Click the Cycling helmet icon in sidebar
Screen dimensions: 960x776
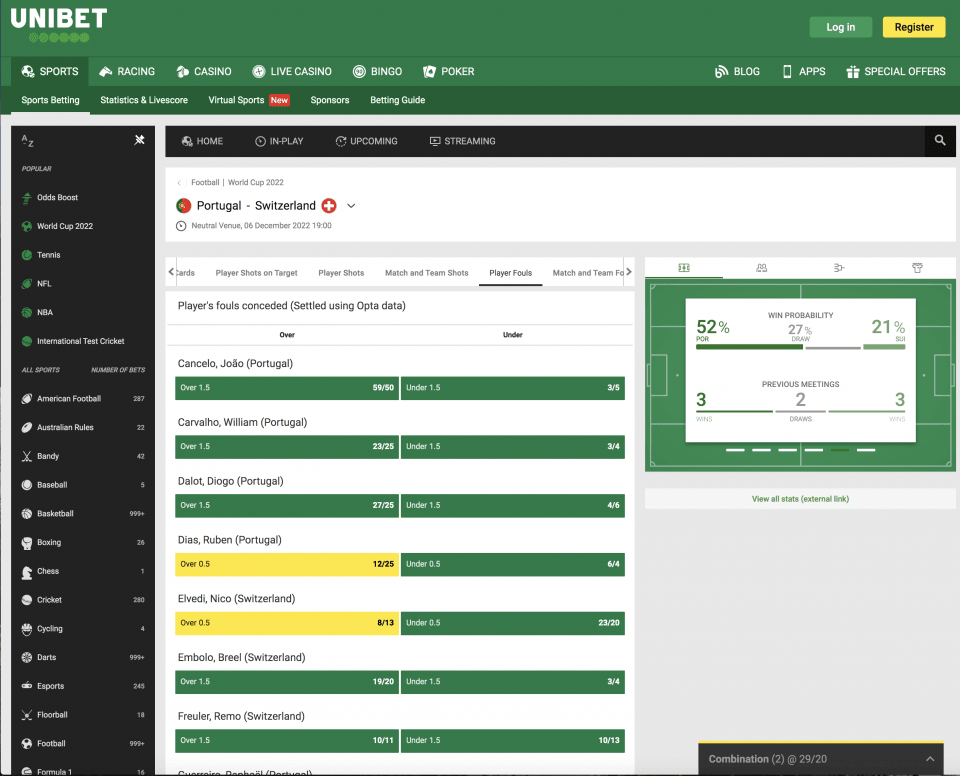(x=27, y=629)
